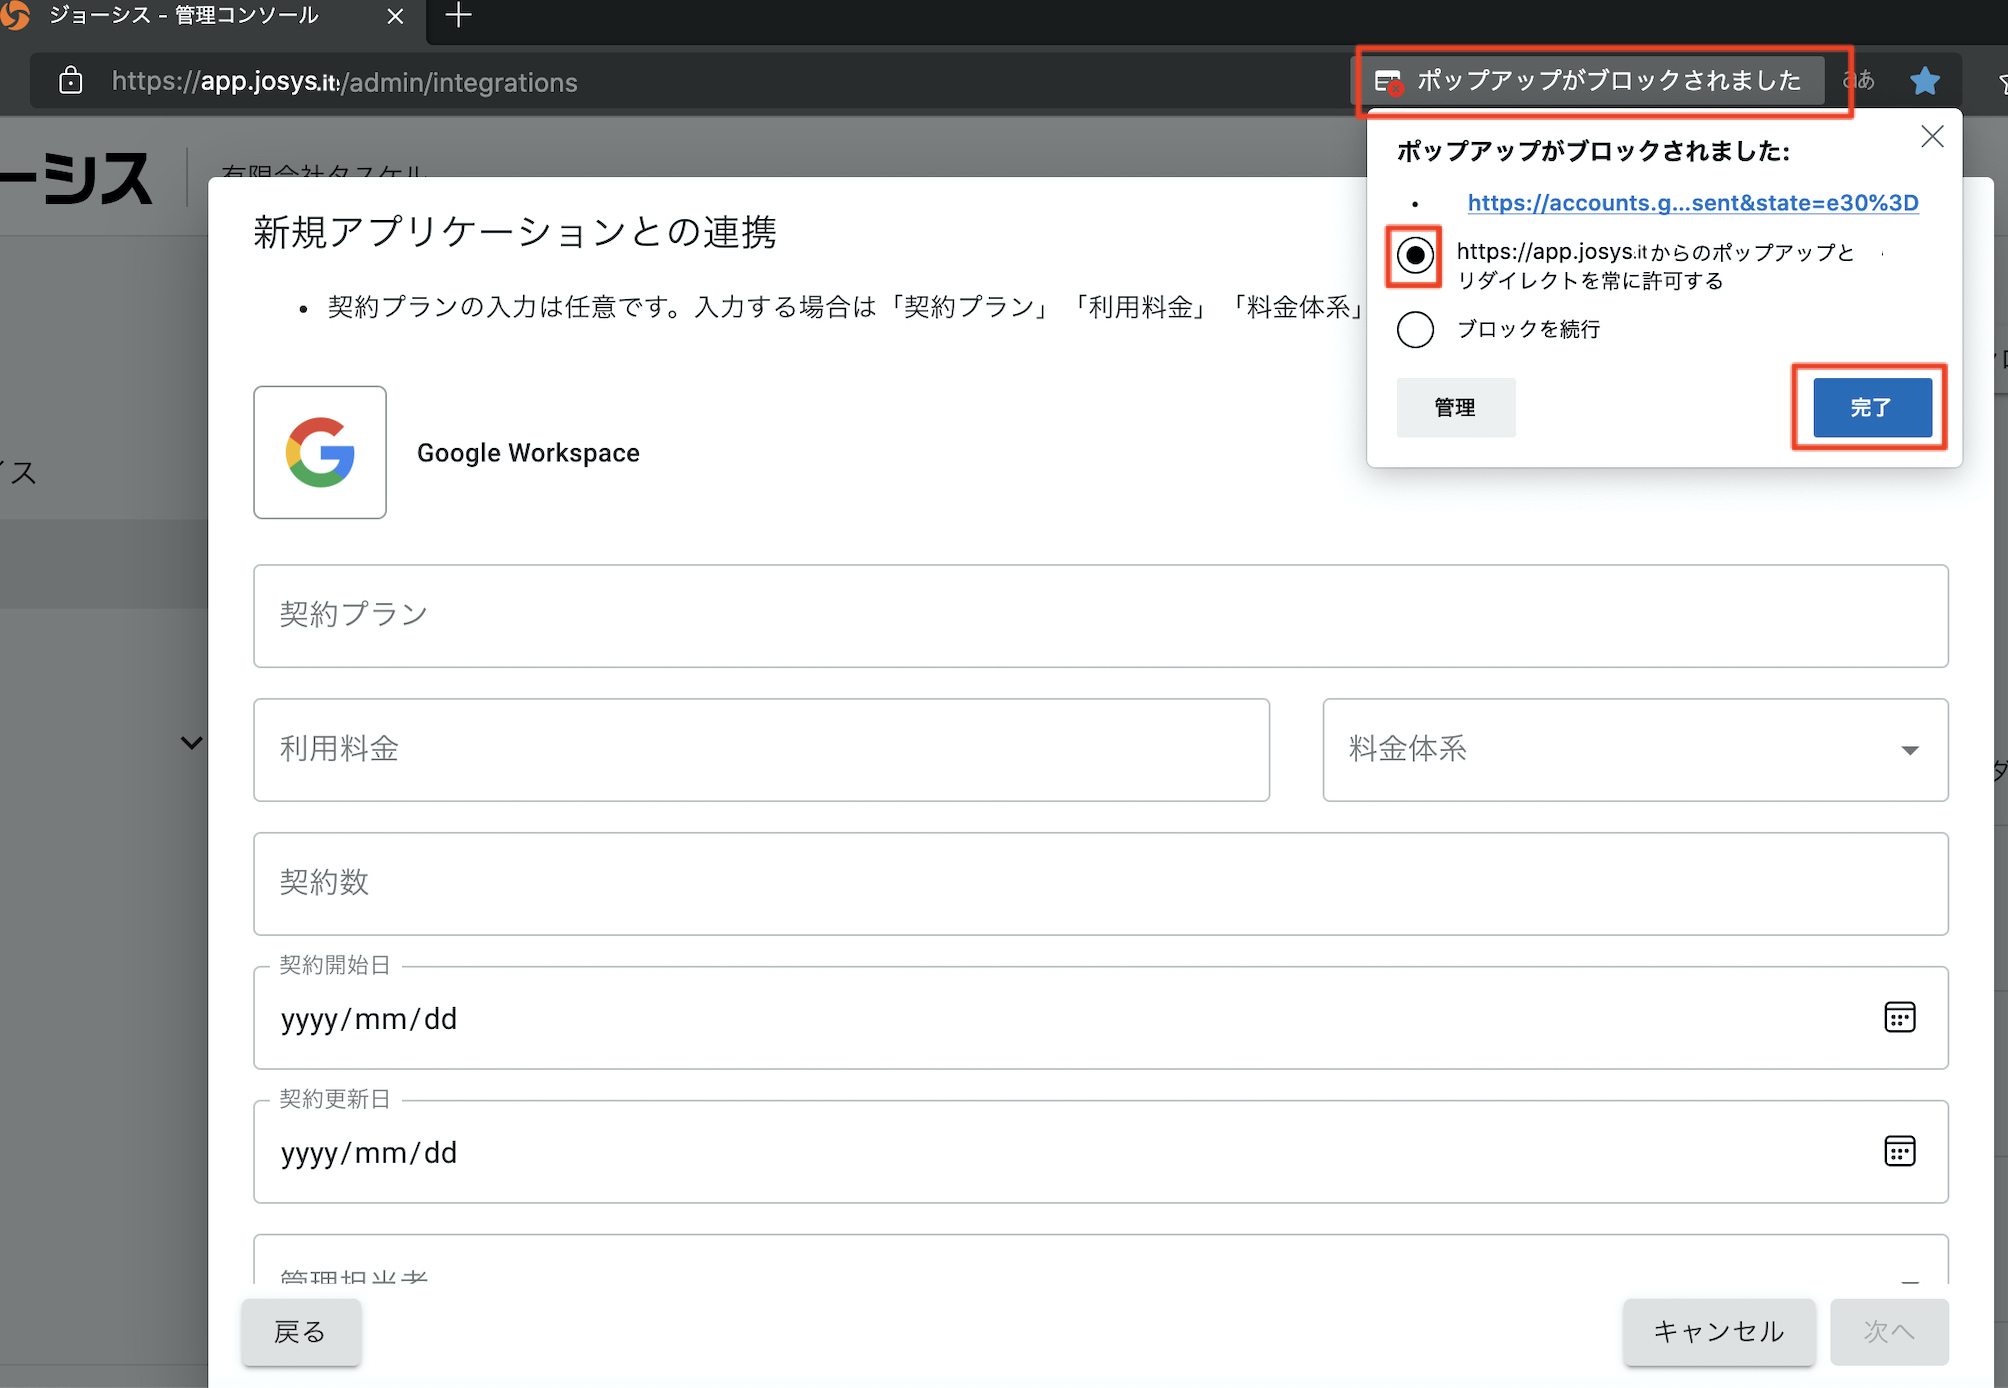This screenshot has width=2008, height=1388.
Task: Open calendar picker for 契約更新日
Action: coord(1899,1152)
